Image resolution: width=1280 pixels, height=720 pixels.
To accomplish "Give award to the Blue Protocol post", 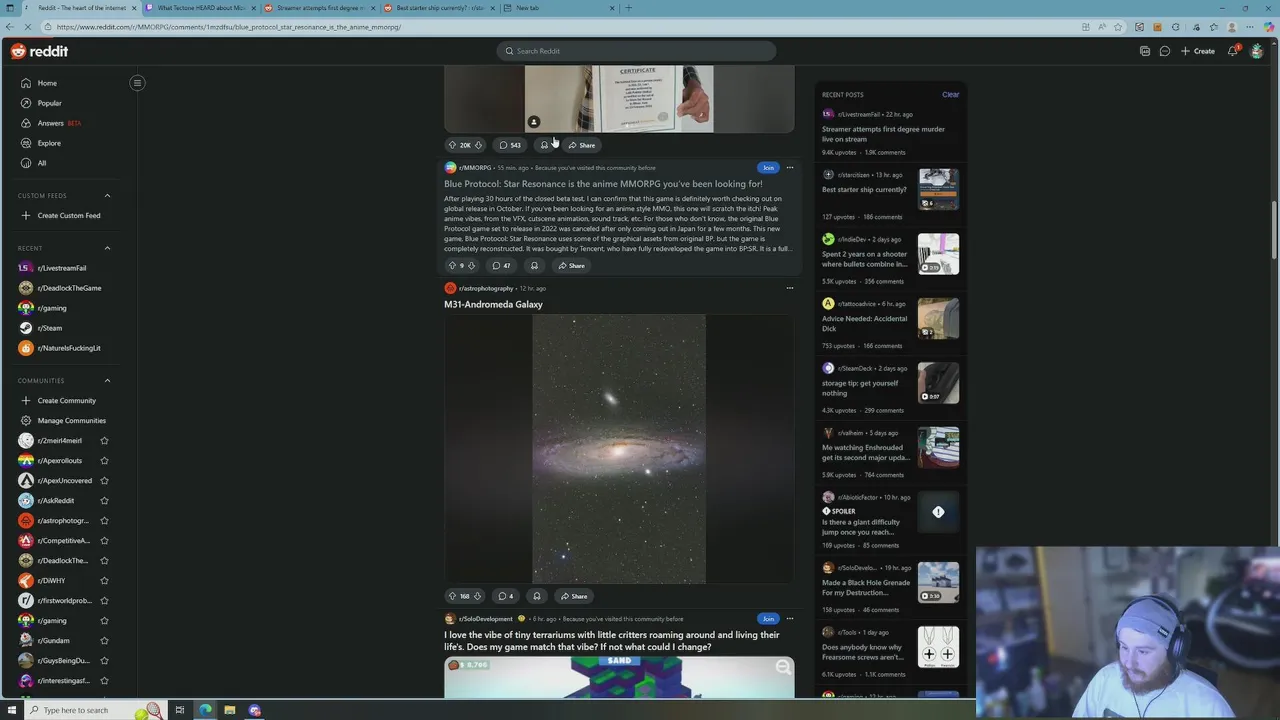I will click(x=534, y=266).
